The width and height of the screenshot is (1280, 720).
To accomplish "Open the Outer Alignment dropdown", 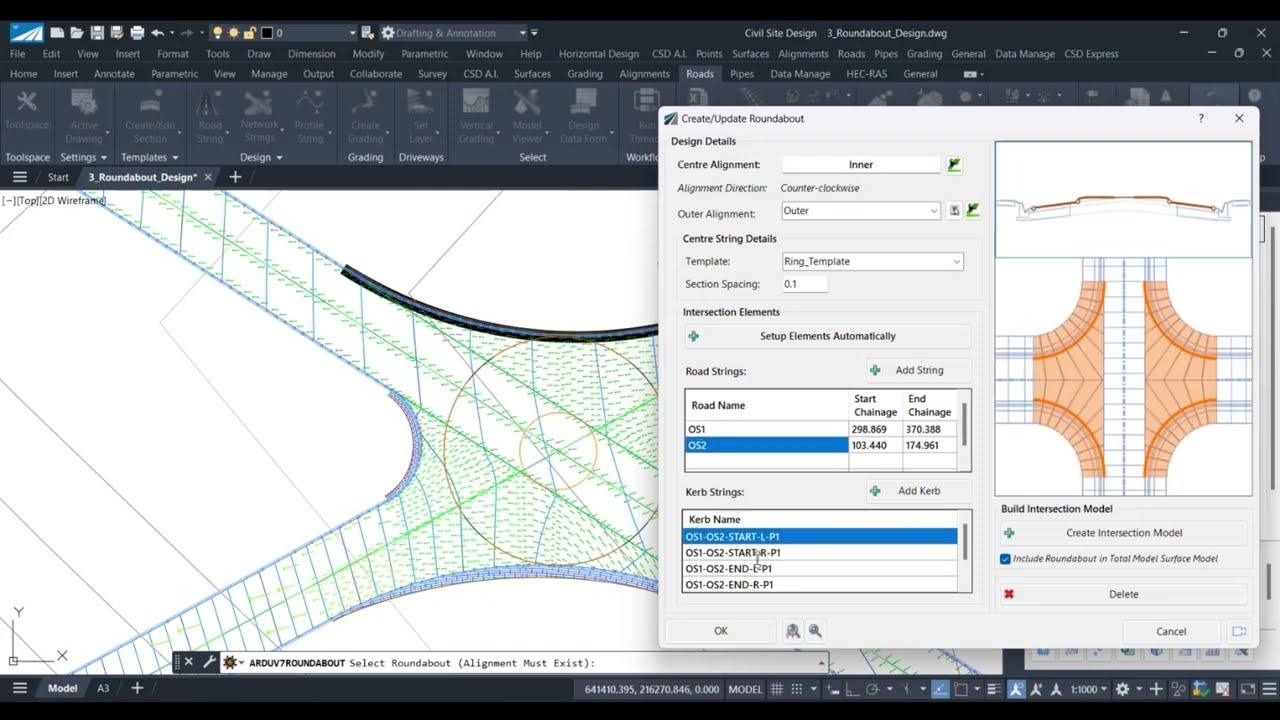I will click(x=934, y=211).
